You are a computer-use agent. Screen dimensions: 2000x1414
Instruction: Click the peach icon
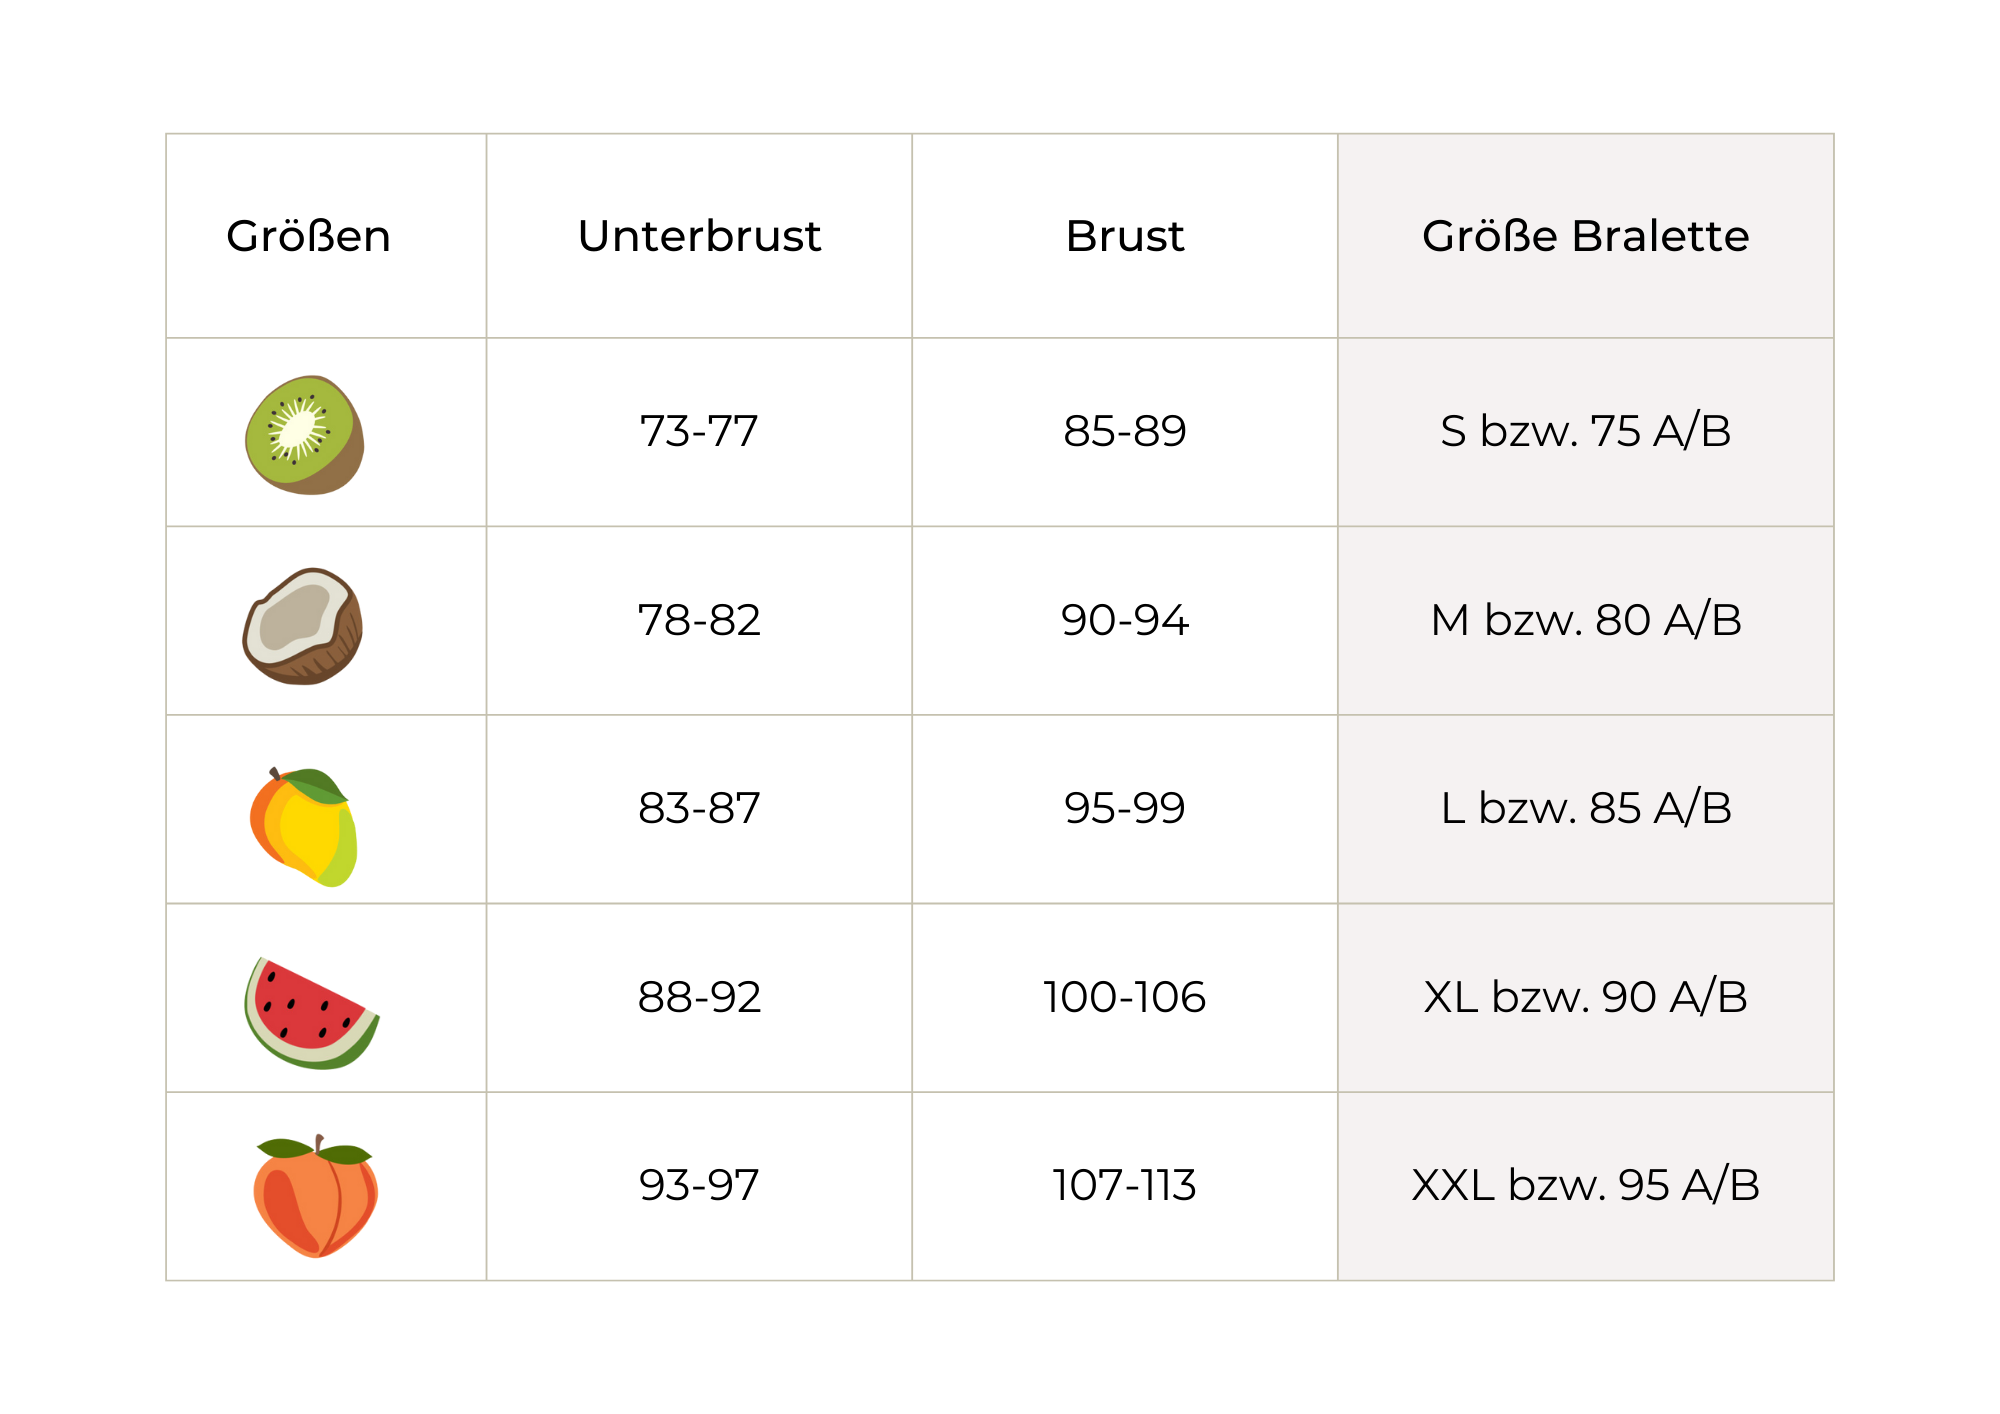(315, 1196)
